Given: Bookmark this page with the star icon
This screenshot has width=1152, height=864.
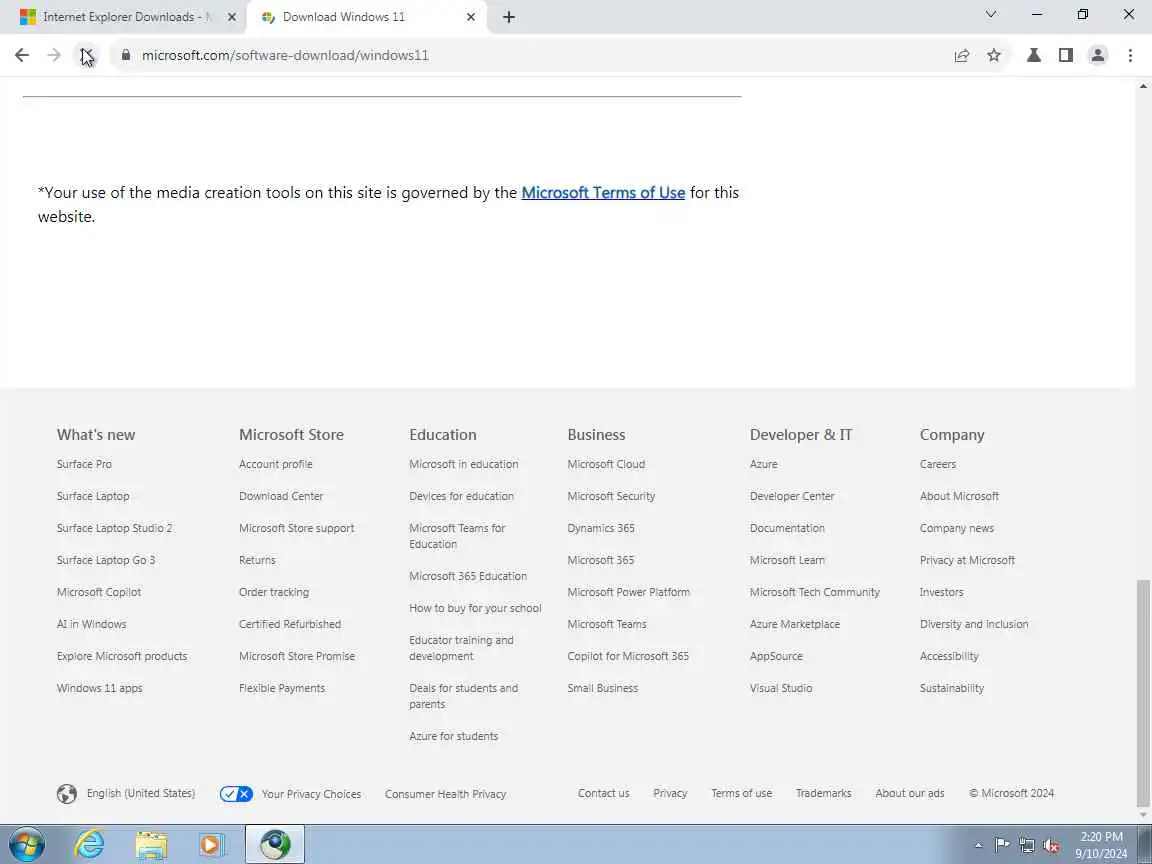Looking at the screenshot, I should (x=993, y=55).
